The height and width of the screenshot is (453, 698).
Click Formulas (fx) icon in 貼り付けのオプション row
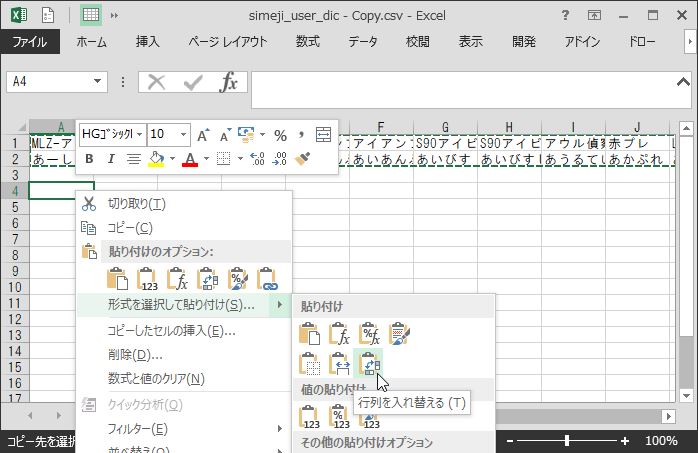pyautogui.click(x=177, y=279)
